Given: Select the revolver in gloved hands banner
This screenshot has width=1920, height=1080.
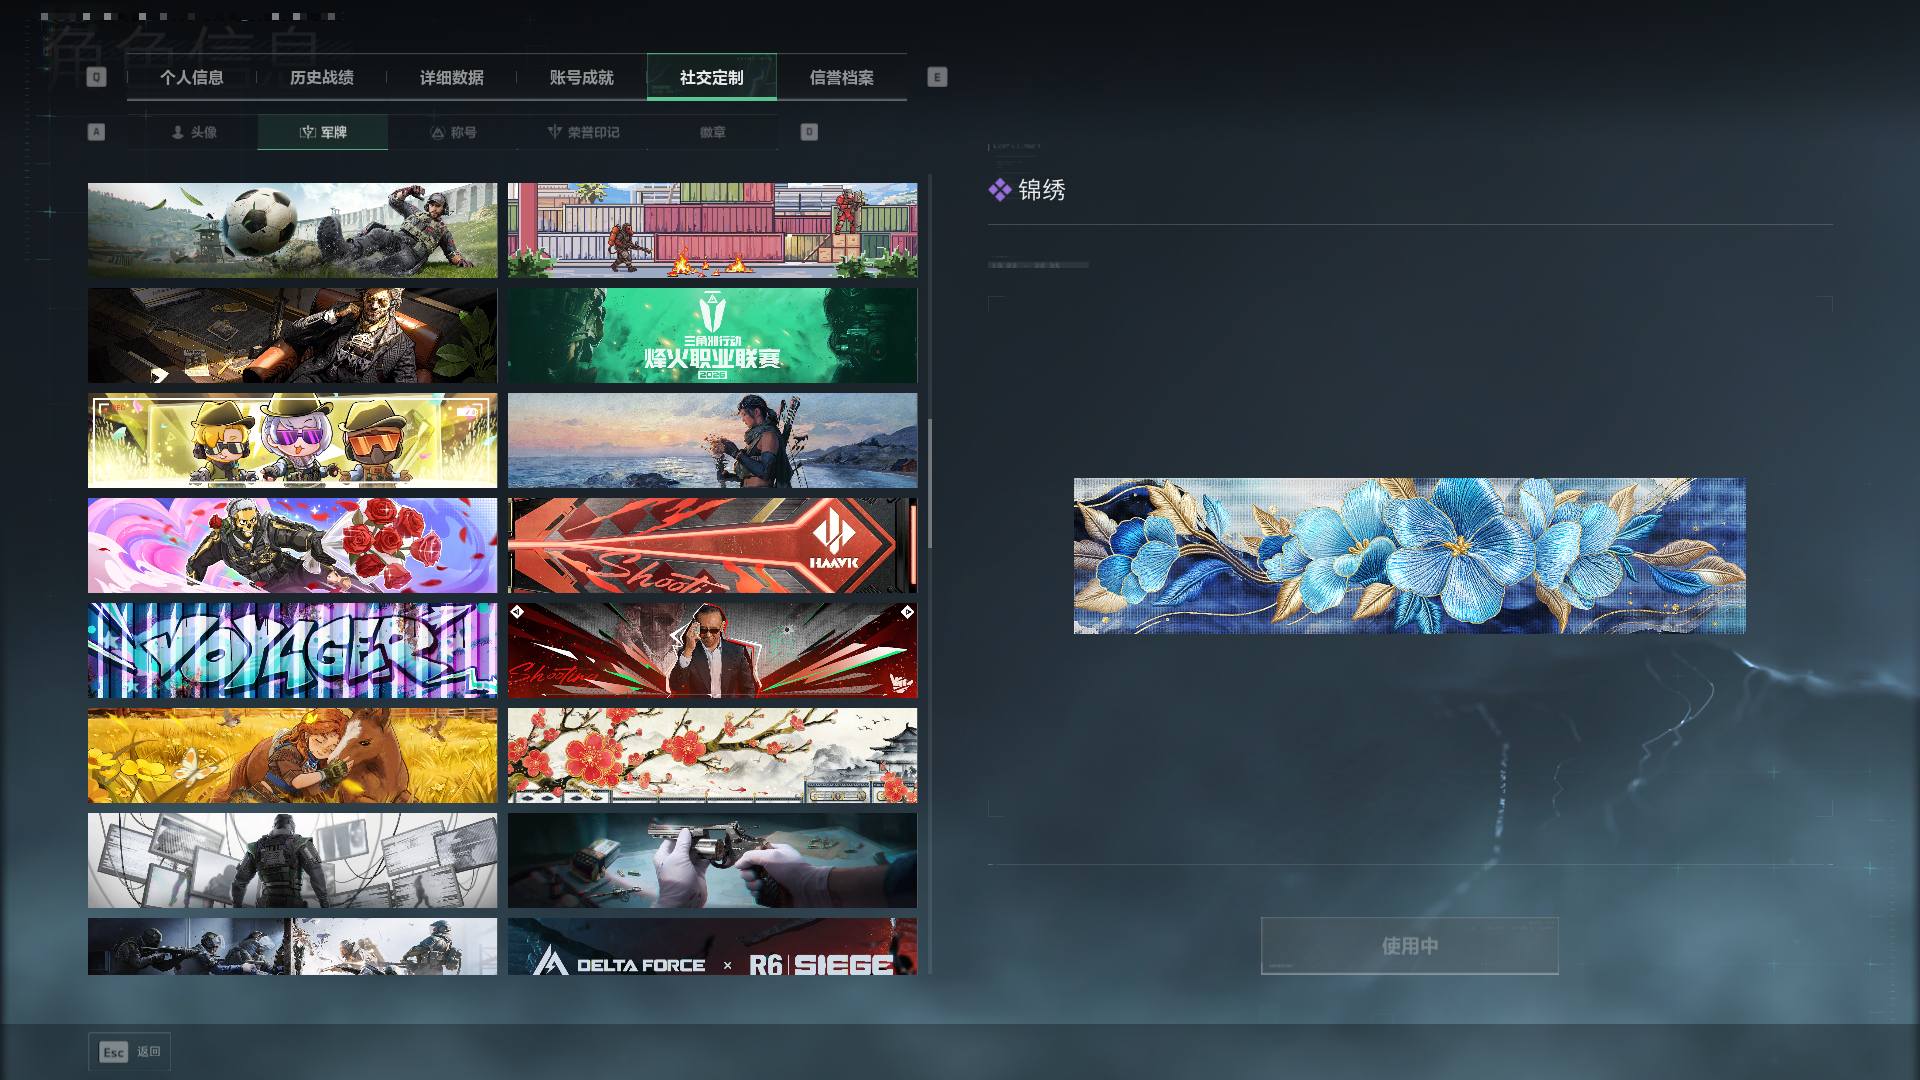Looking at the screenshot, I should coord(712,861).
